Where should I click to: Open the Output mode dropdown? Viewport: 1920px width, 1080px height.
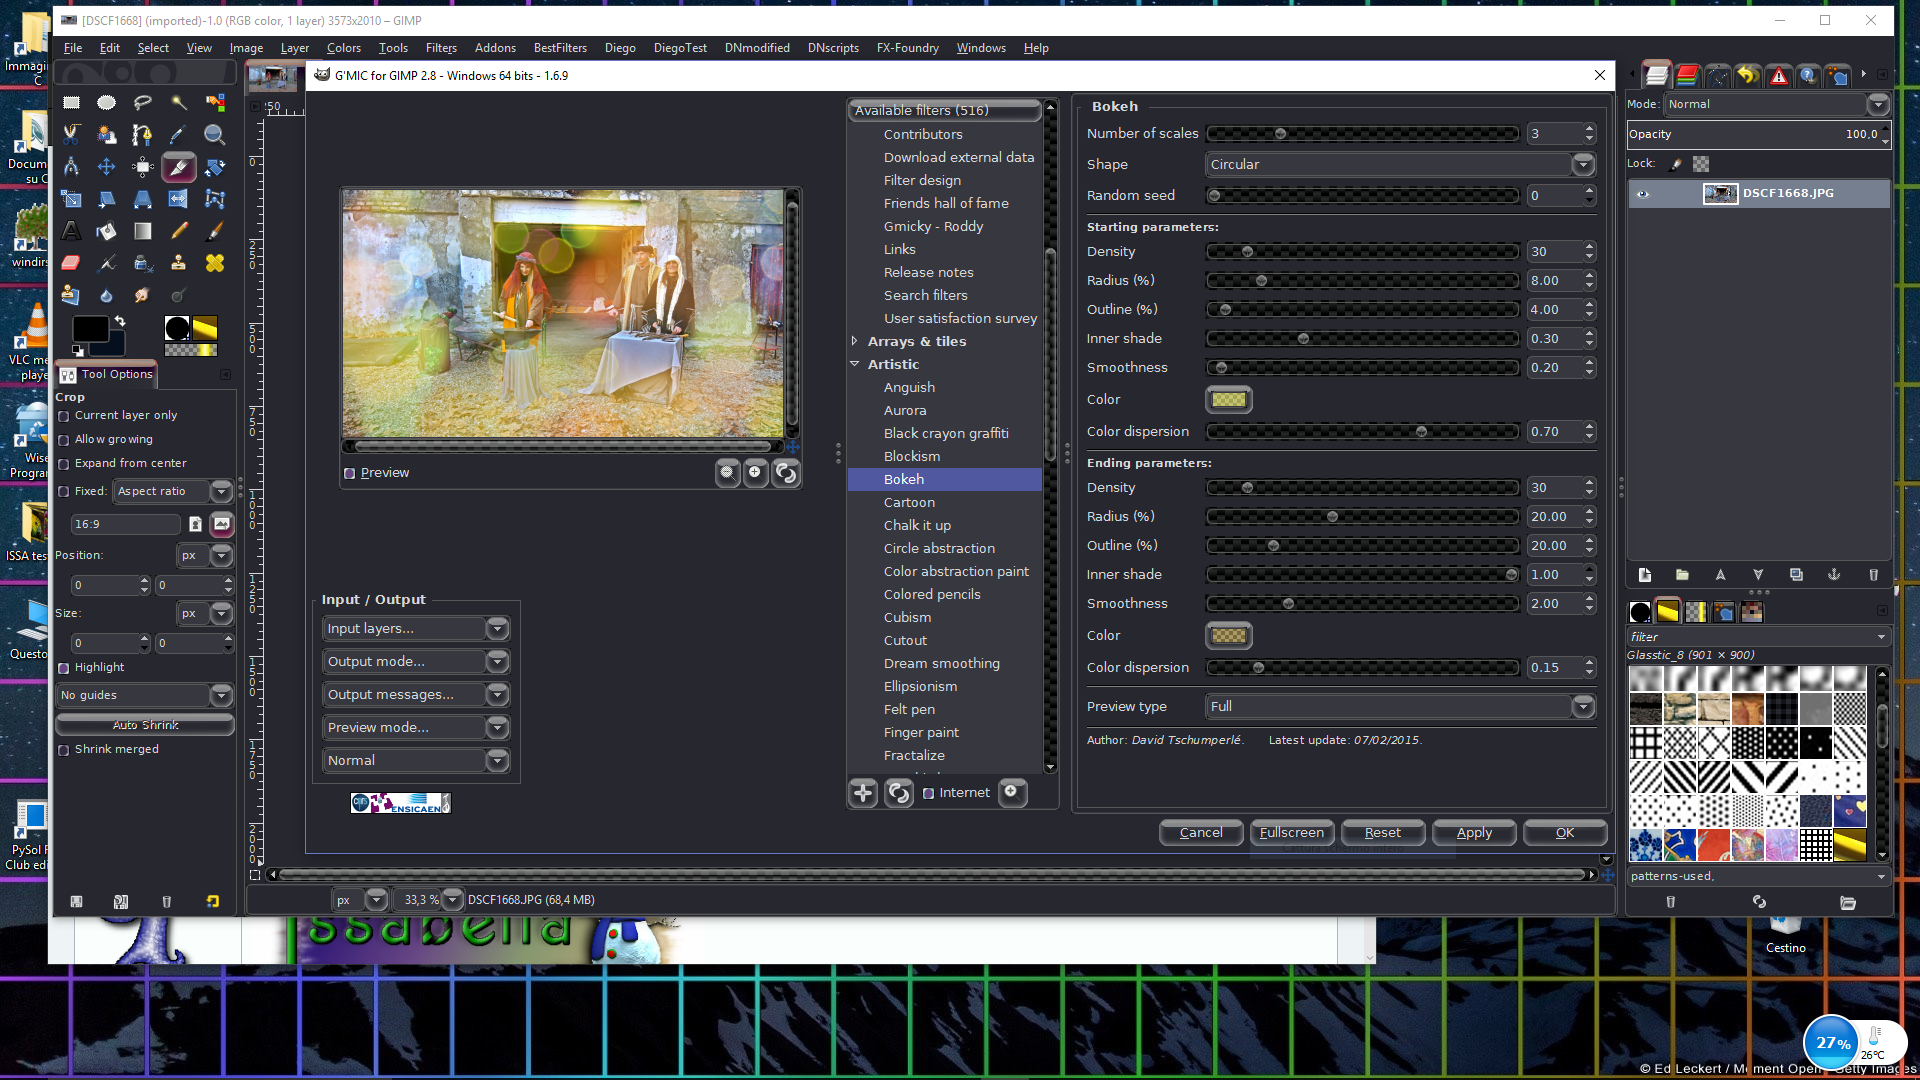416,661
